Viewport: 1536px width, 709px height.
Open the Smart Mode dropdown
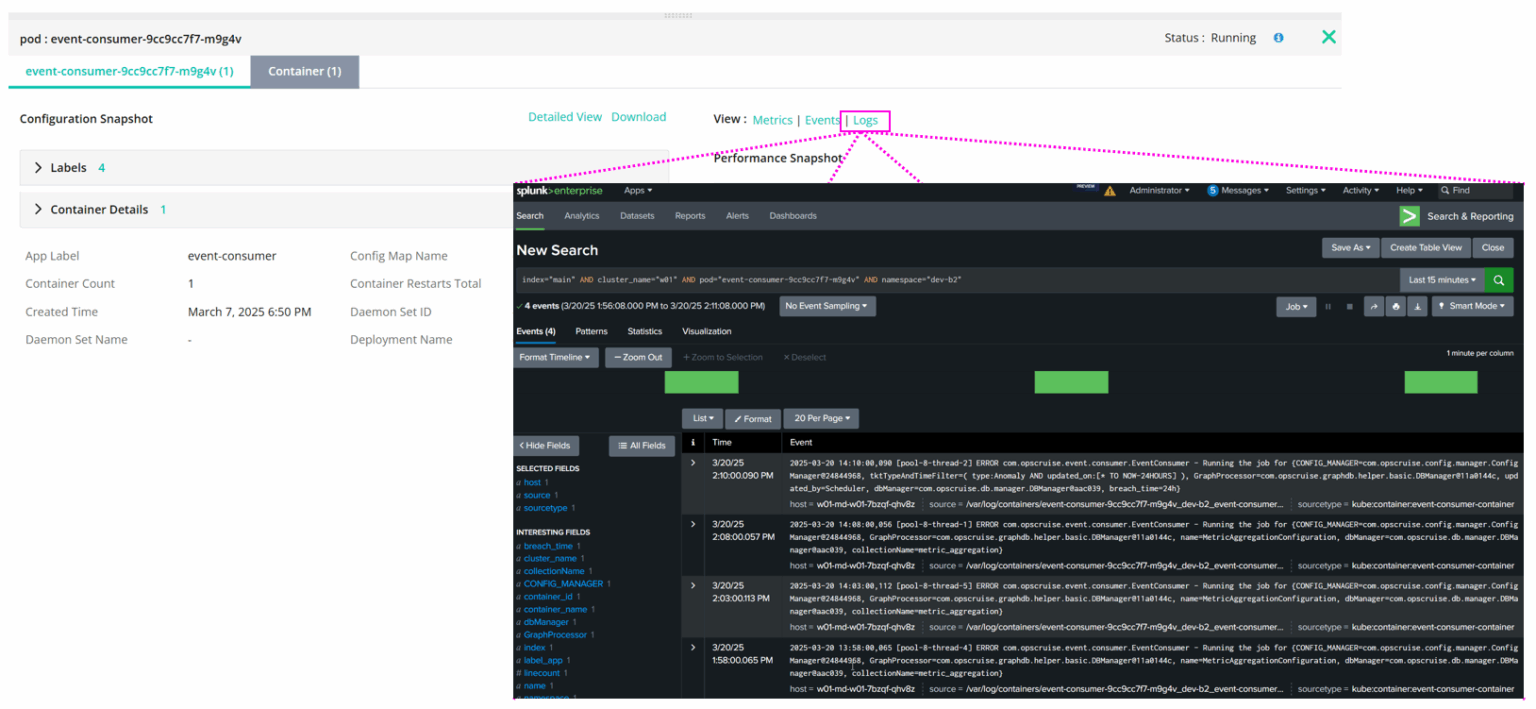(1472, 306)
